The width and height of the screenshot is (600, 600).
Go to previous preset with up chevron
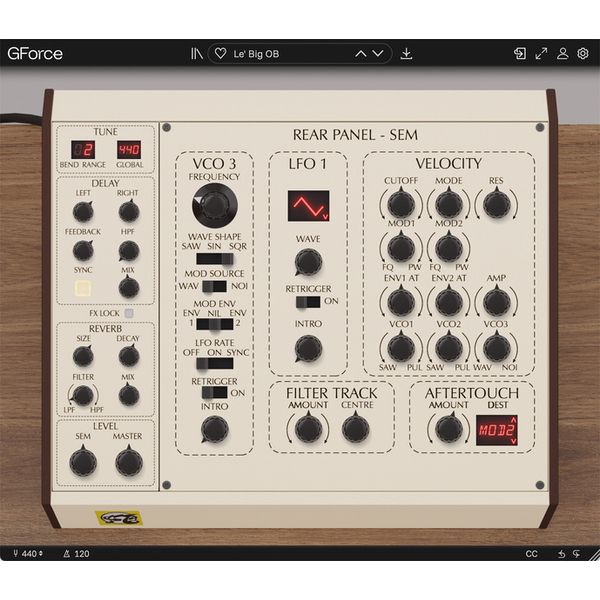[x=360, y=54]
